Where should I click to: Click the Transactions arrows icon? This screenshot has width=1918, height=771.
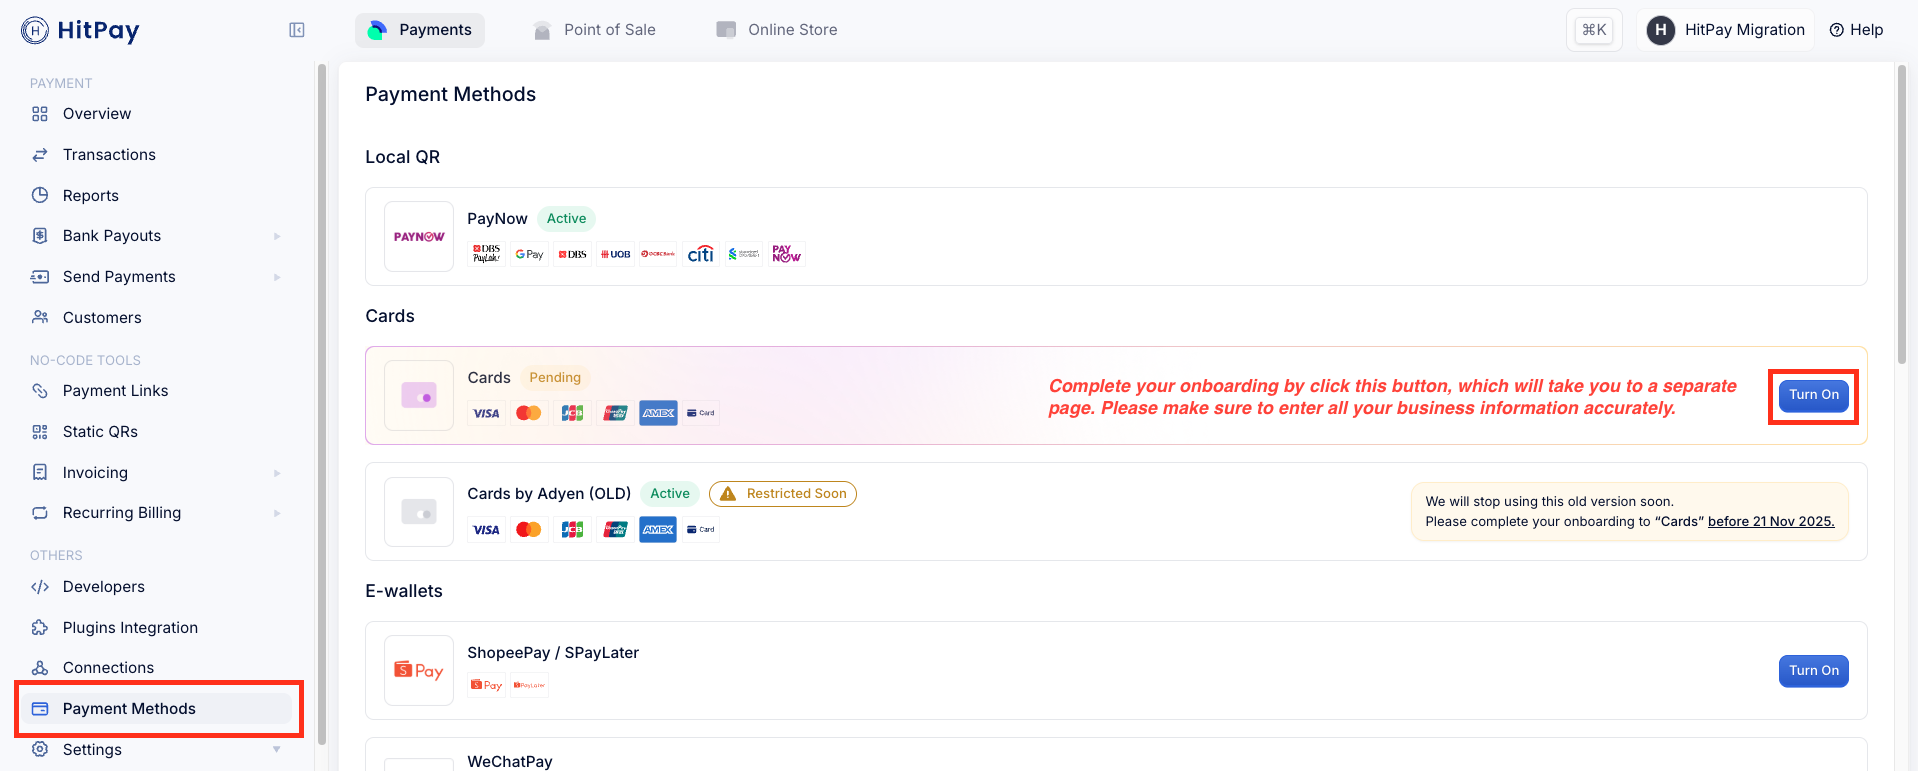[x=40, y=155]
